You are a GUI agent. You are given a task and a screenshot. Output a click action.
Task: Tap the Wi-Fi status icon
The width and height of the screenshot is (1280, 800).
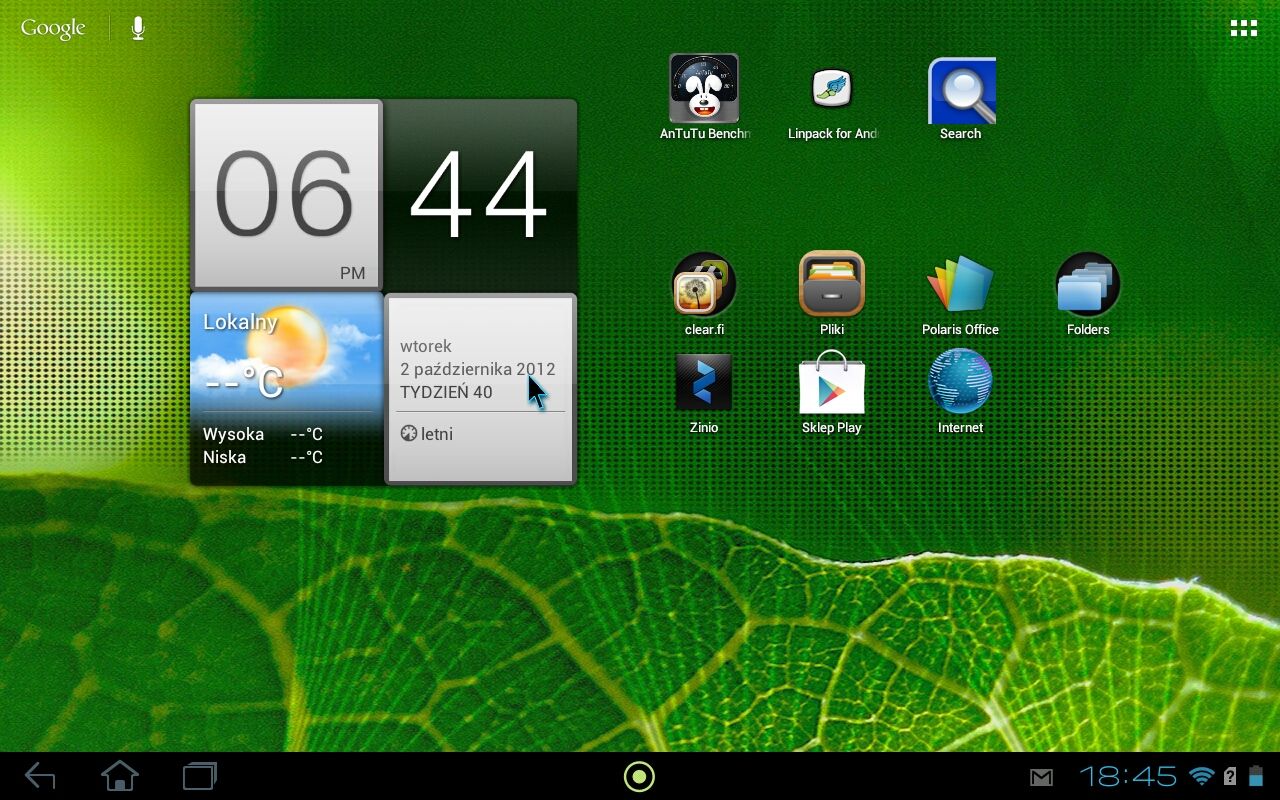click(1202, 776)
